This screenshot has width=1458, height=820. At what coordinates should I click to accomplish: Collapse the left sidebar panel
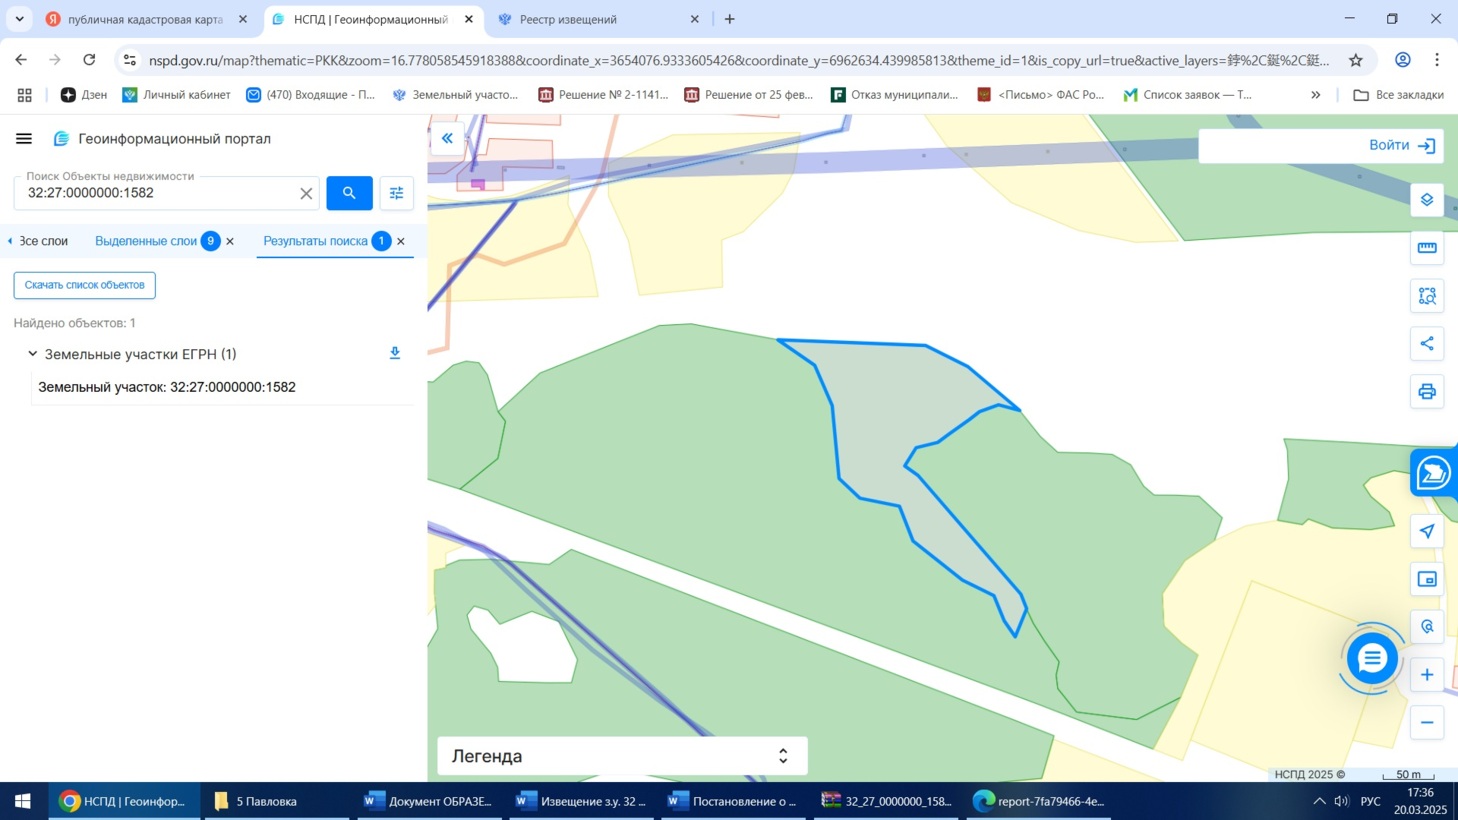(447, 139)
